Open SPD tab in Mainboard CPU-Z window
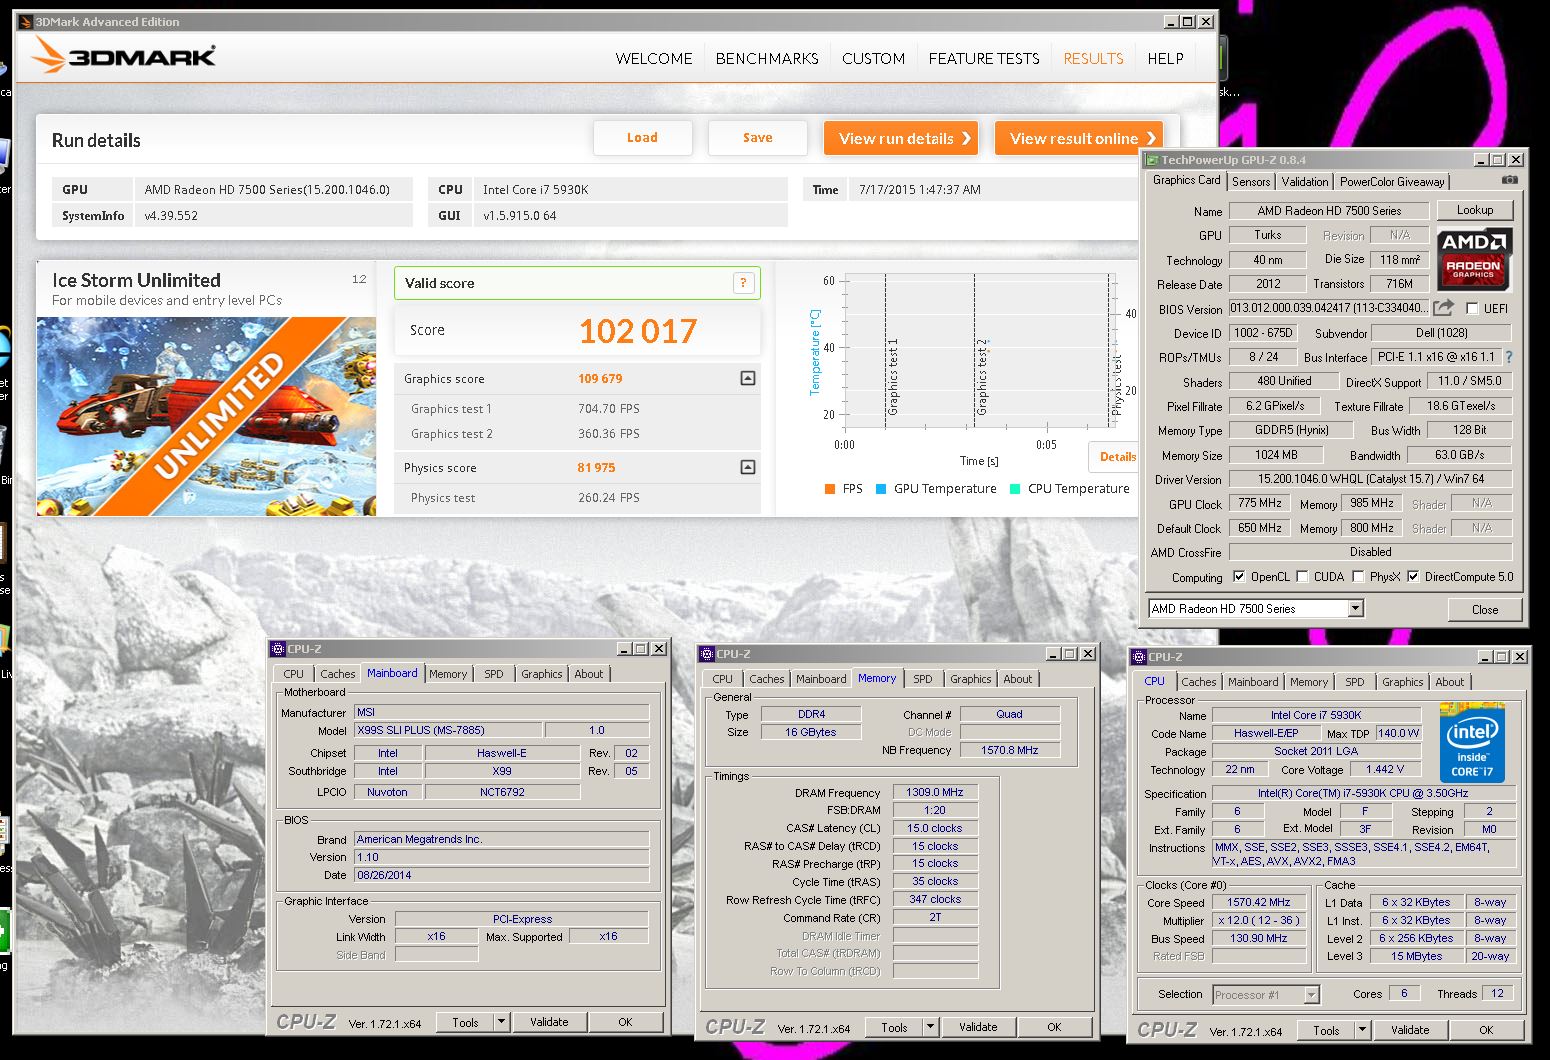 (494, 674)
